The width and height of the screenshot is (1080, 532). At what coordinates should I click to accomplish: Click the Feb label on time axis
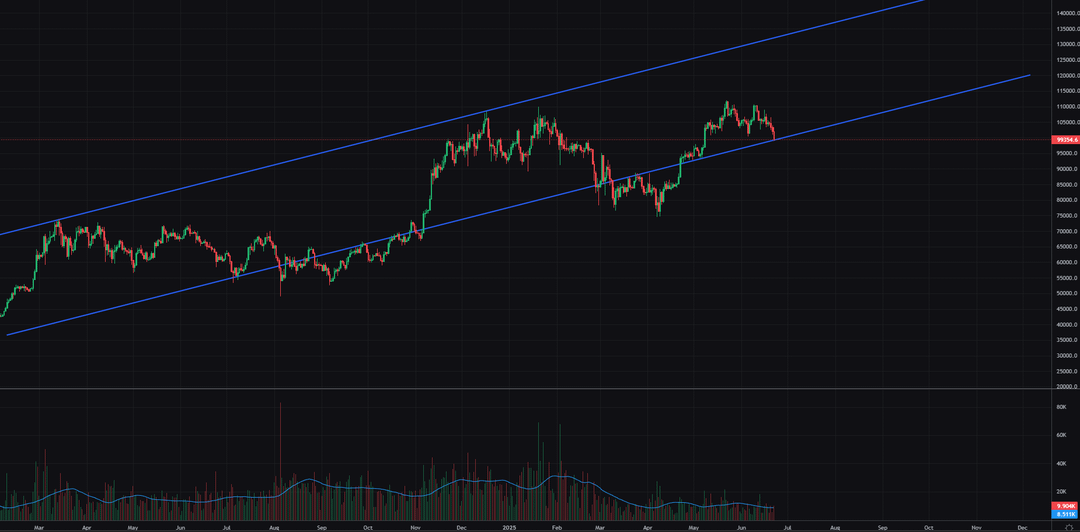point(558,527)
